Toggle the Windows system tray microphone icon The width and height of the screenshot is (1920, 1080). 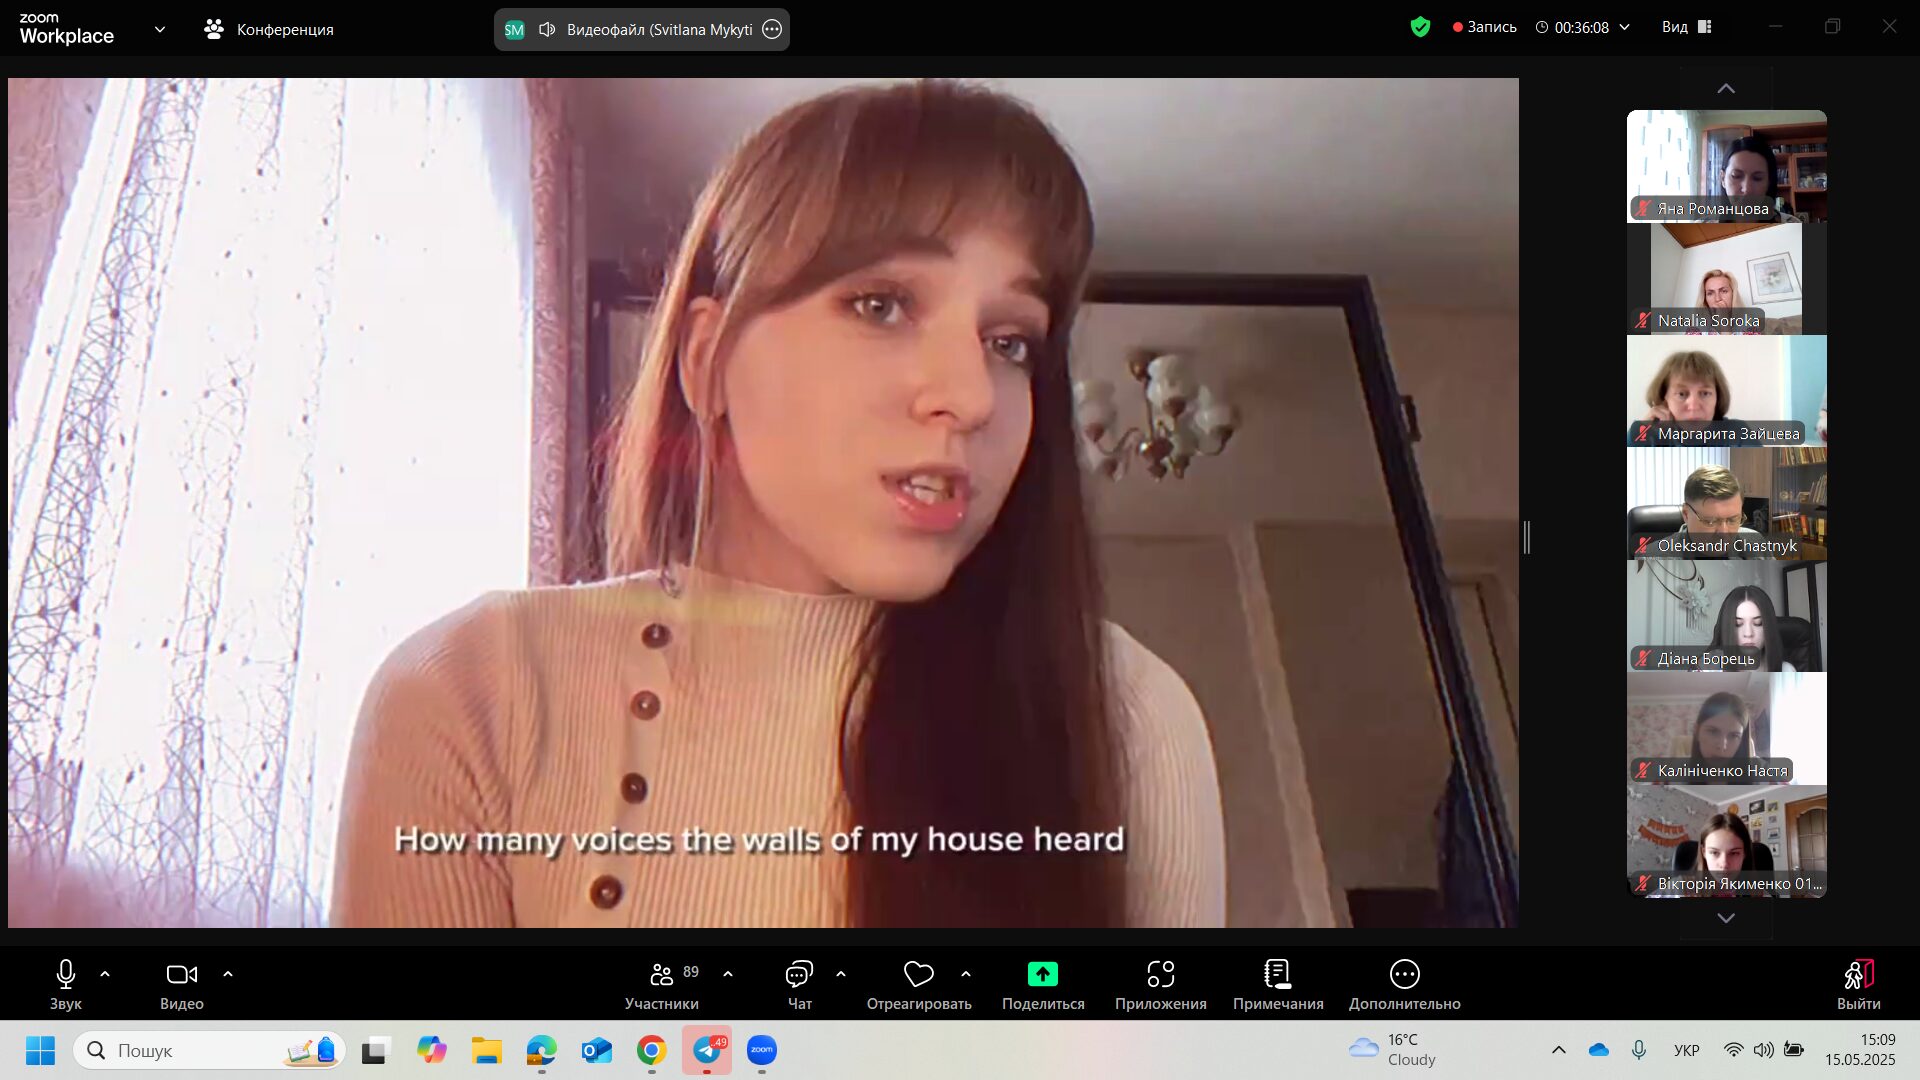(1638, 1050)
